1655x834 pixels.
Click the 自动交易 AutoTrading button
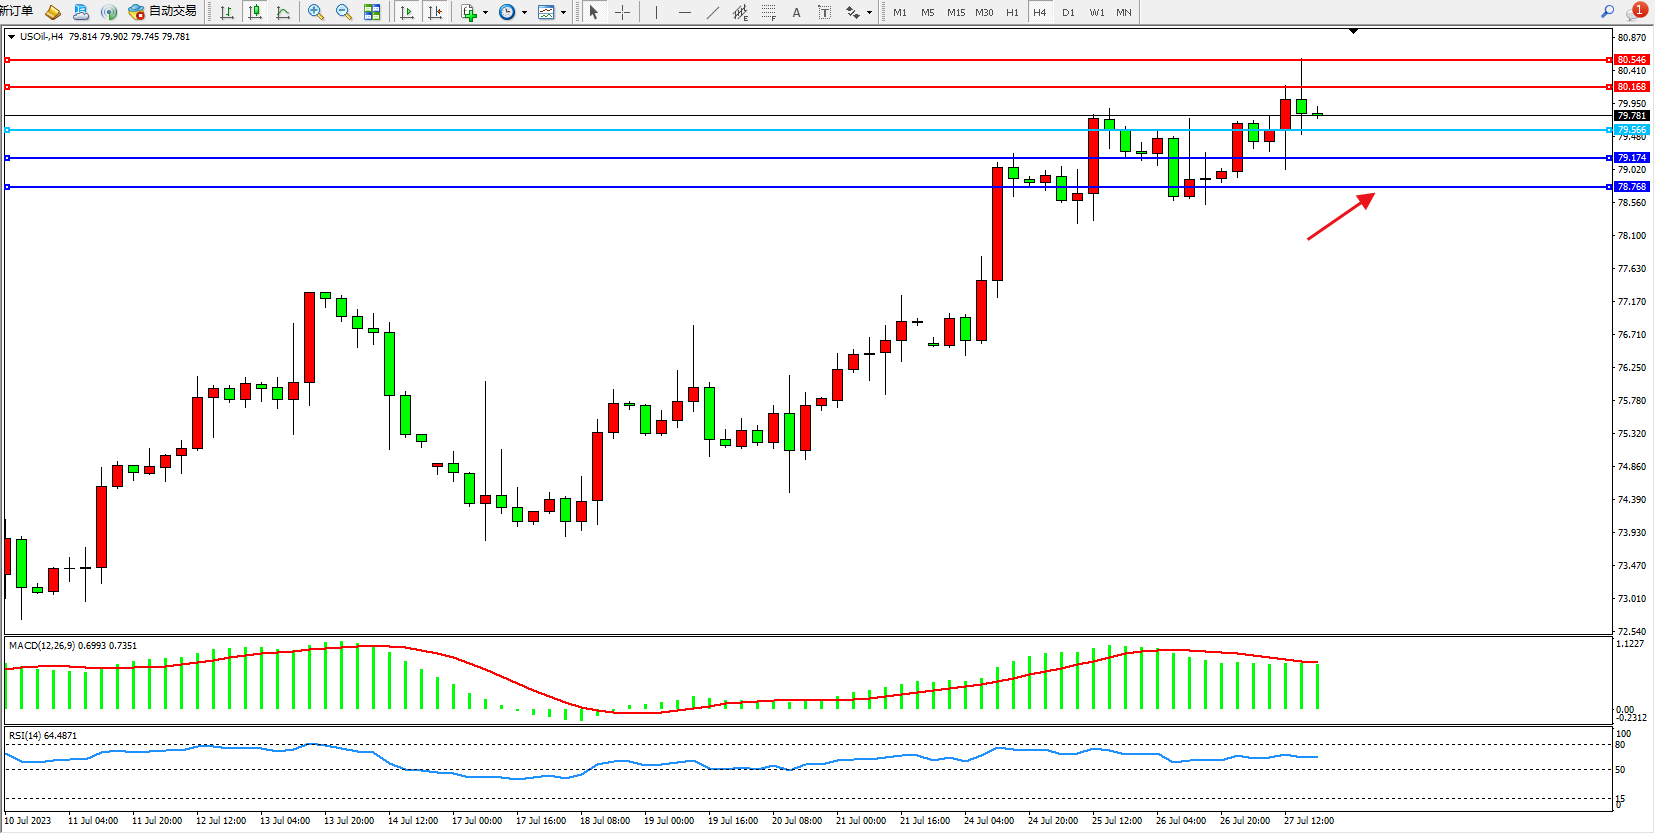tap(163, 12)
